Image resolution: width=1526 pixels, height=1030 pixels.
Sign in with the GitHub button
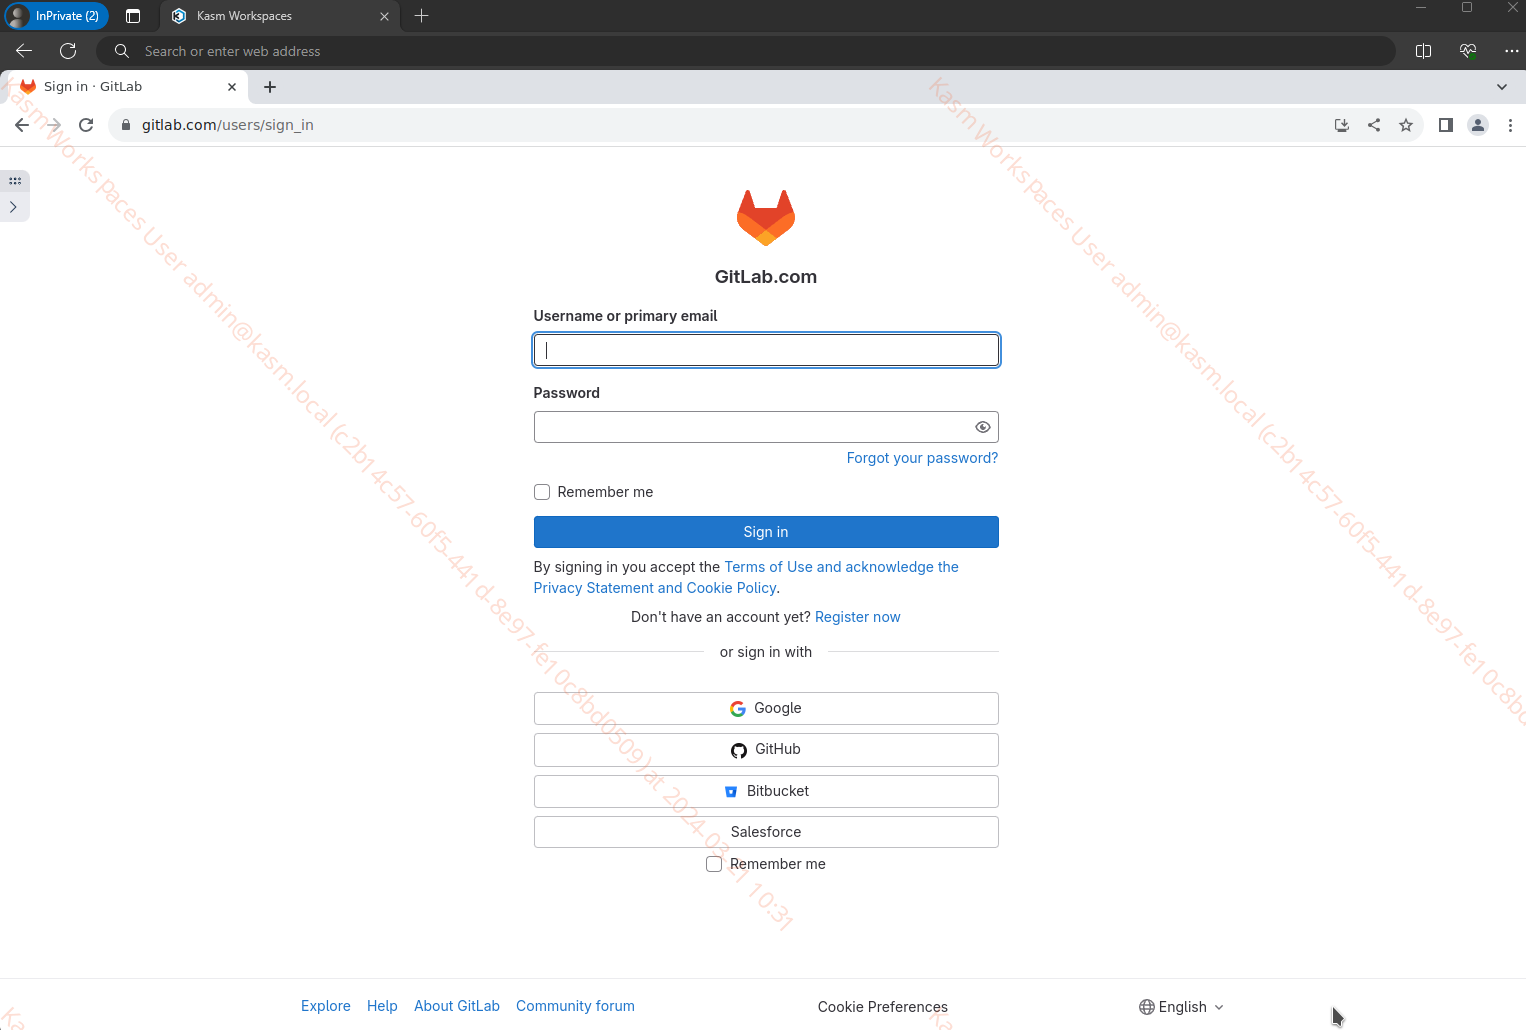[x=766, y=750]
